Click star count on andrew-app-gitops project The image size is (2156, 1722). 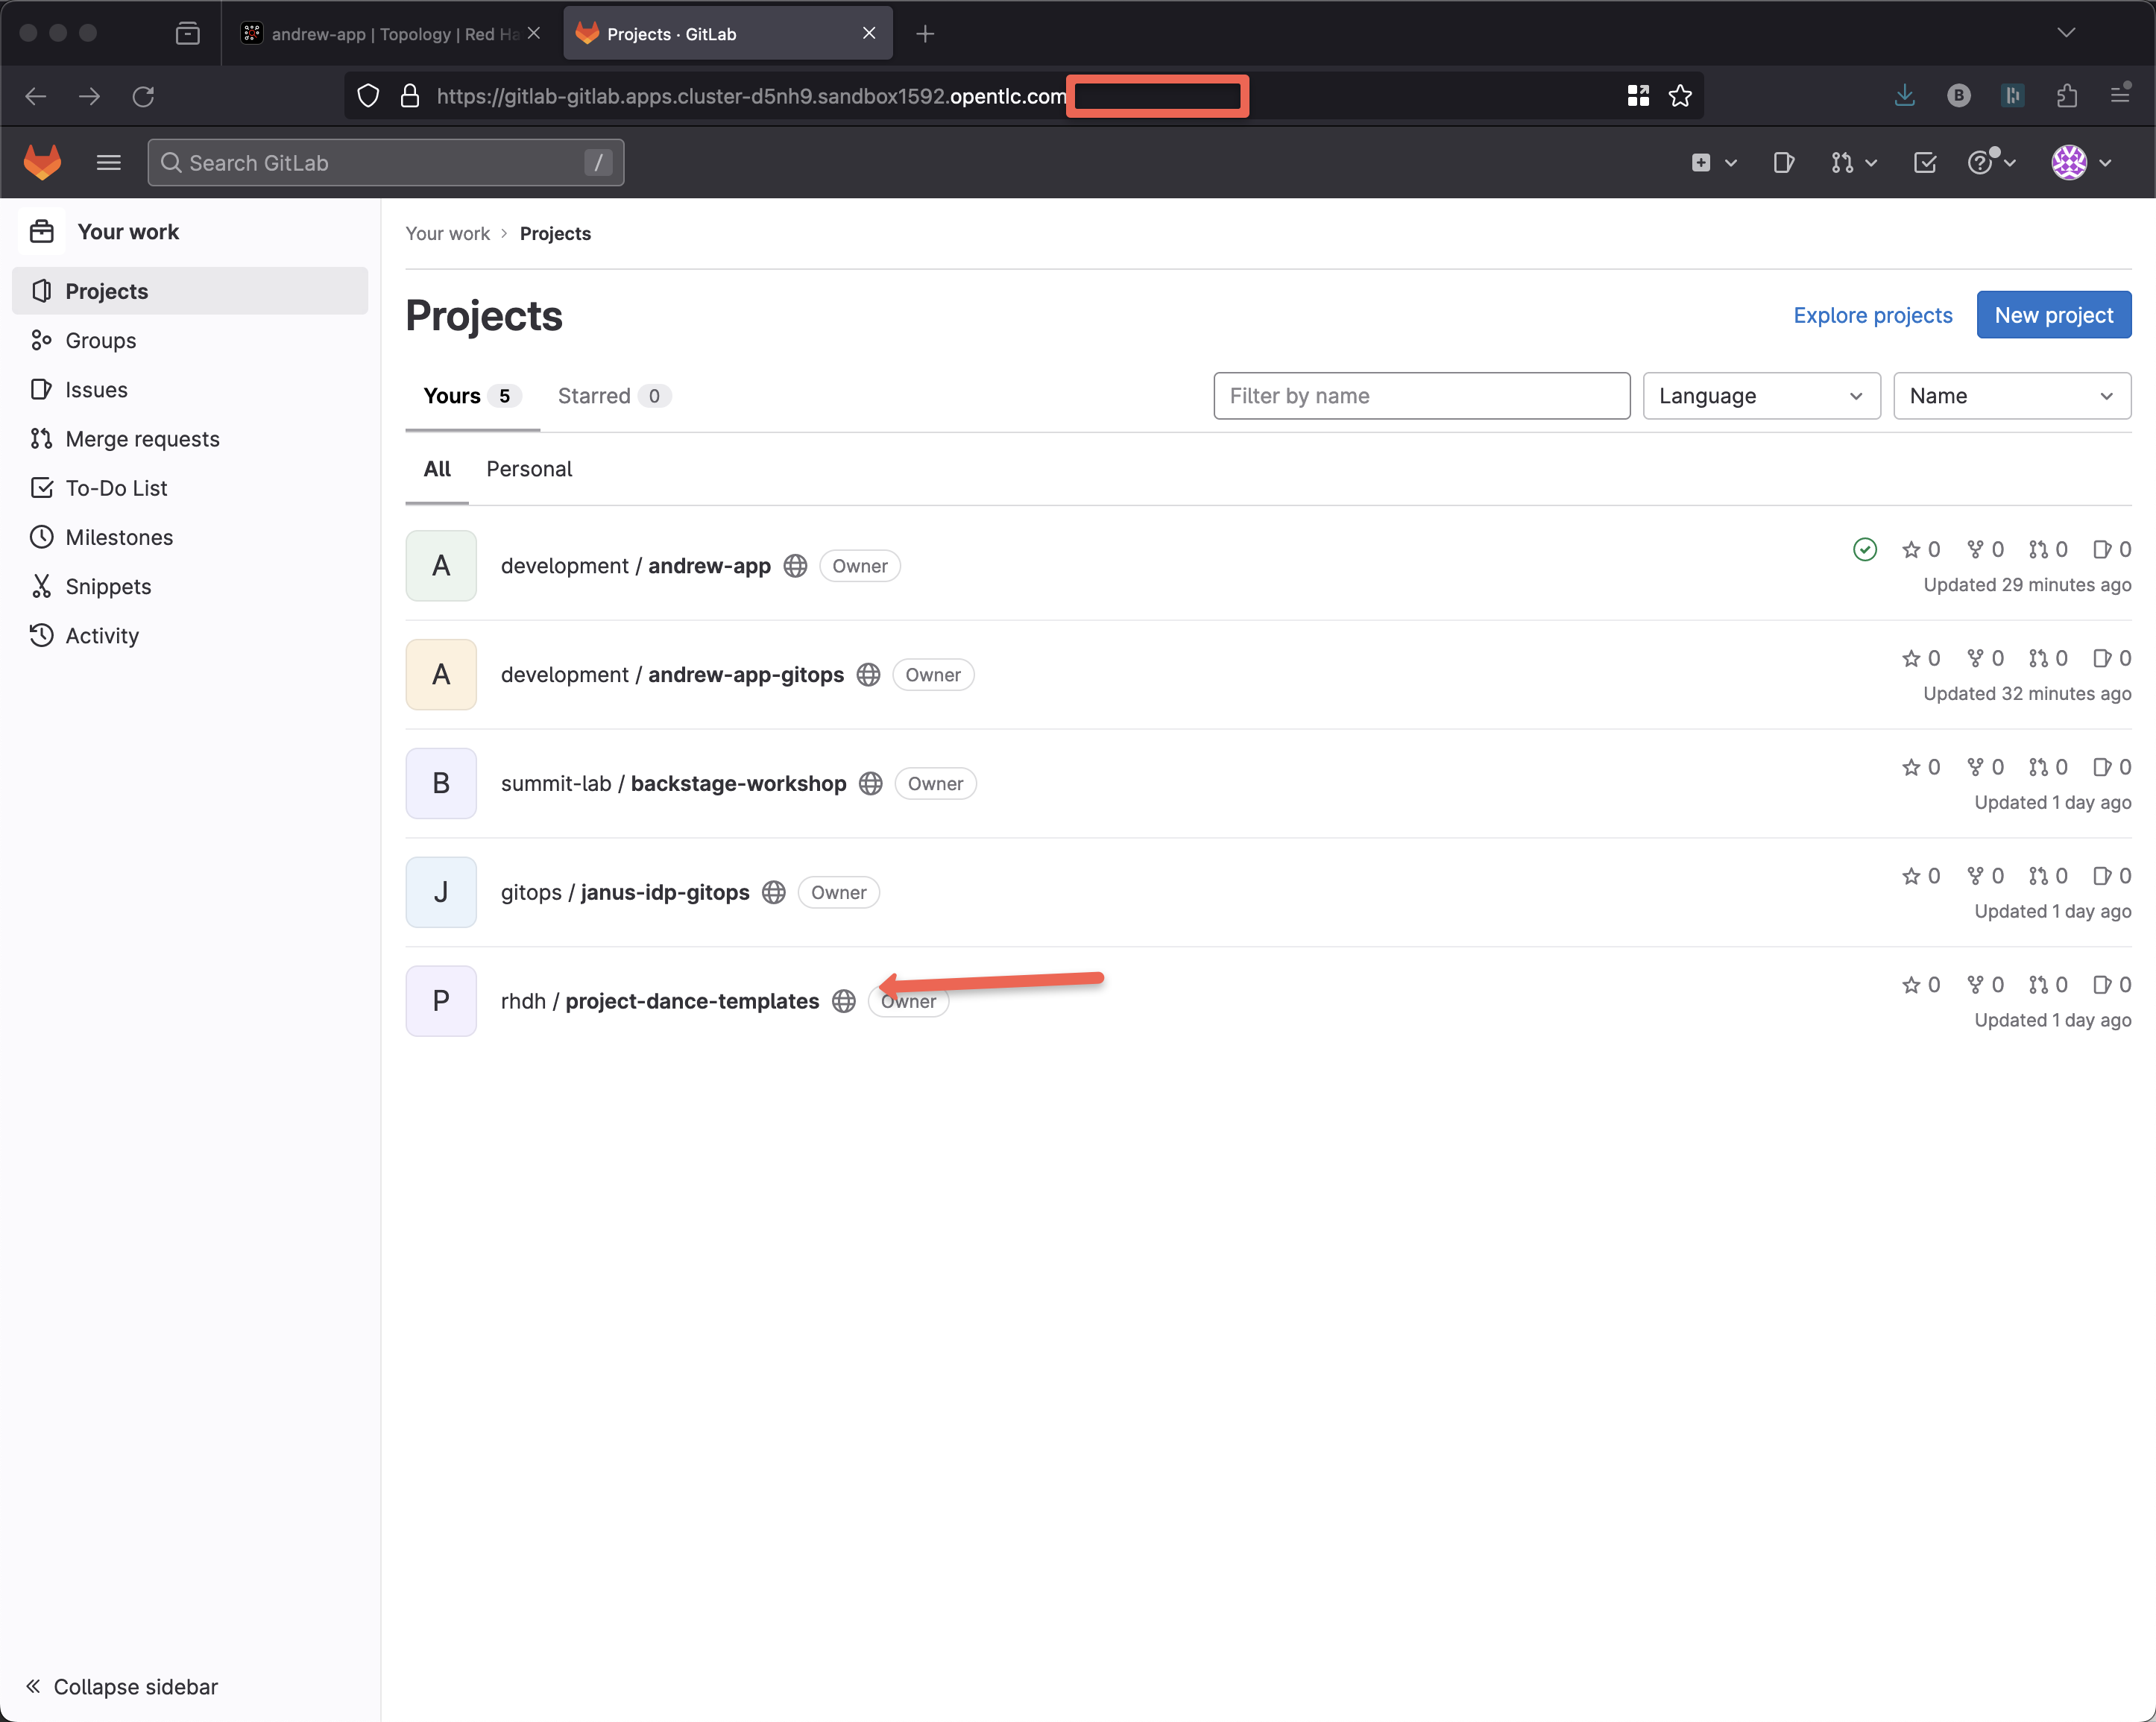[x=1920, y=658]
